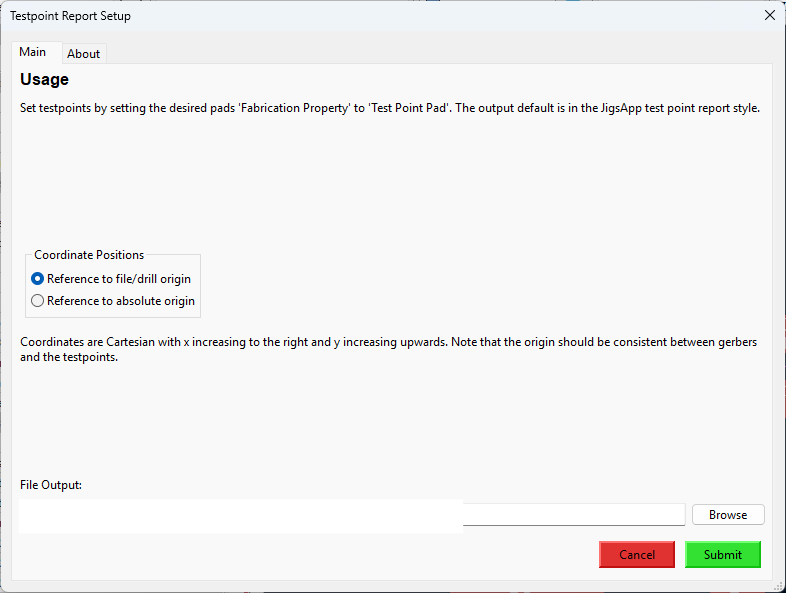Click the 'Coordinate Positions' group label
786x593 pixels.
click(89, 255)
